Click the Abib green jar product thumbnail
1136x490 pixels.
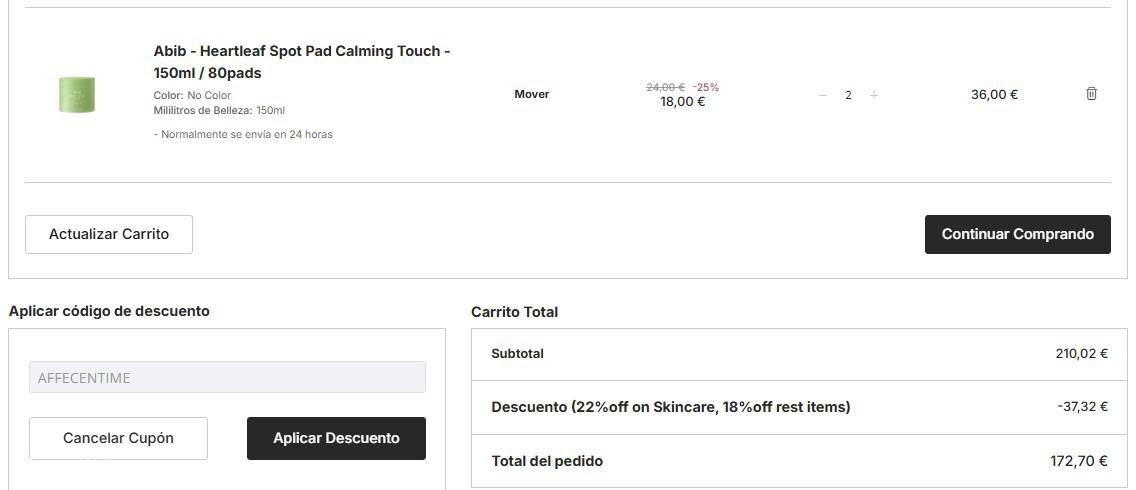76,95
